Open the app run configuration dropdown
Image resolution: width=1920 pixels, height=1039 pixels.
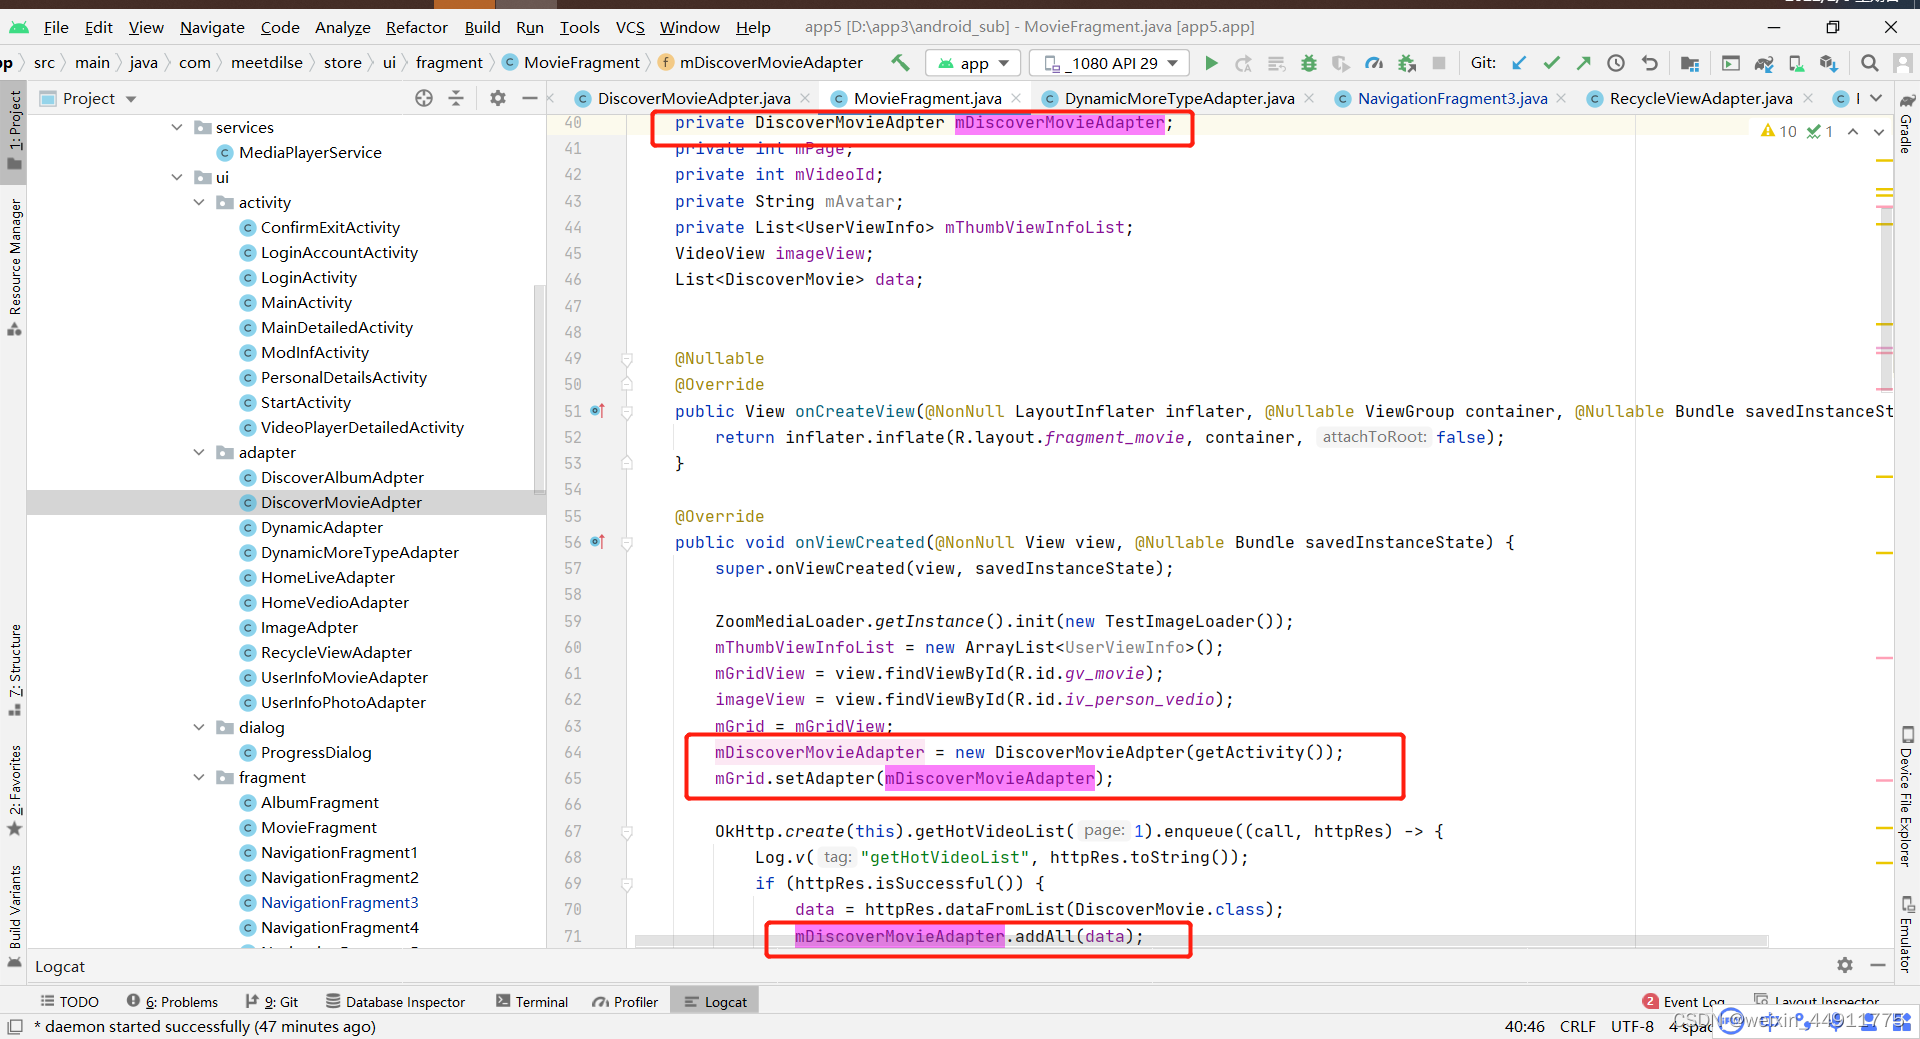click(973, 63)
